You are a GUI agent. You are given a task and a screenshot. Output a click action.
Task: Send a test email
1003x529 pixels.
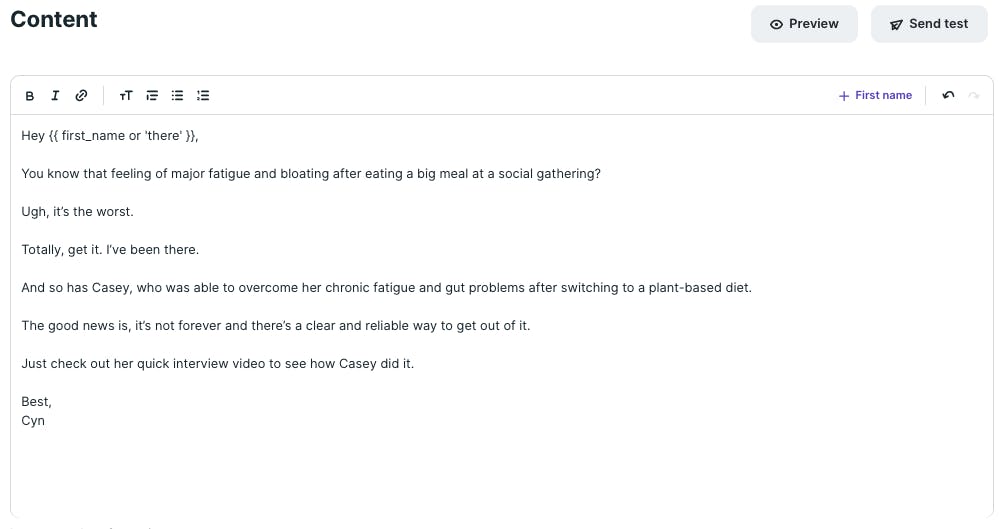coord(929,24)
